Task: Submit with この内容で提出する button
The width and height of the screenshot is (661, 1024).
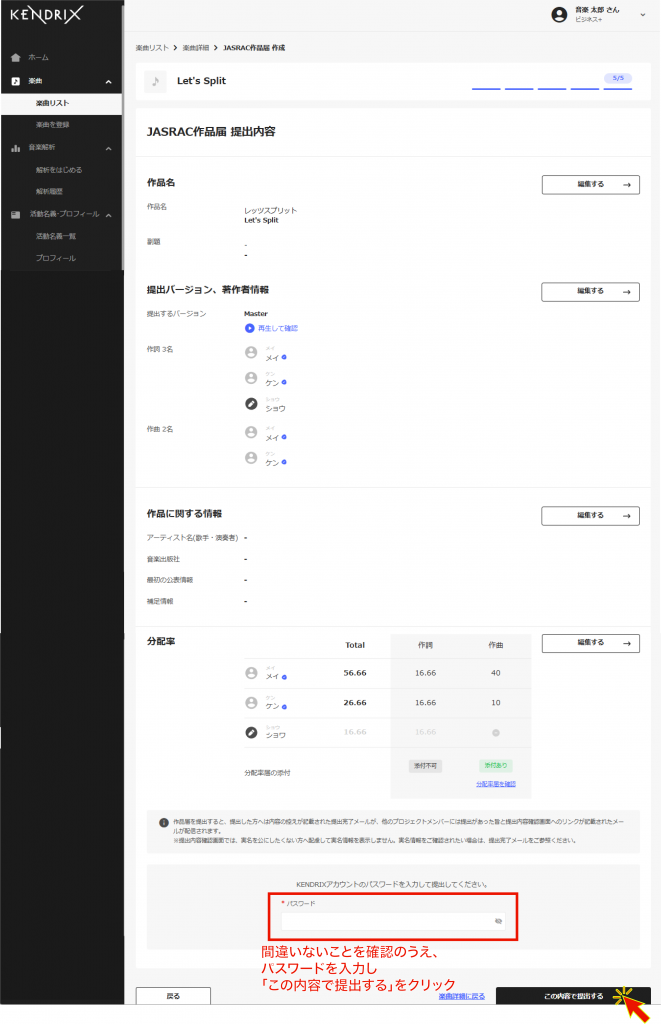Action: (572, 996)
